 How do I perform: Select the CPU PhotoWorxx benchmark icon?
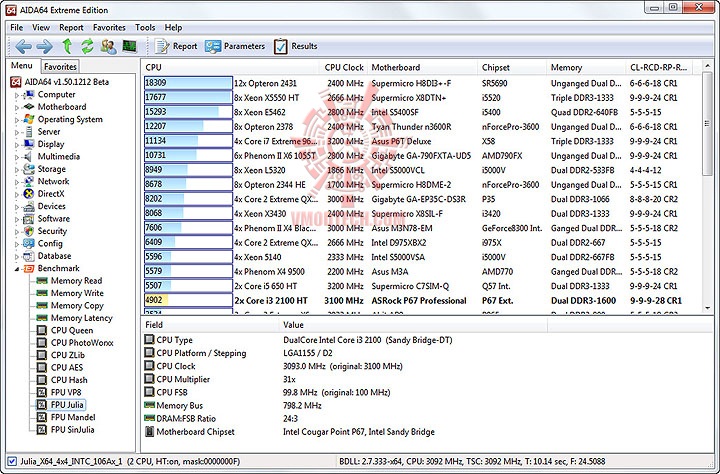[x=42, y=343]
